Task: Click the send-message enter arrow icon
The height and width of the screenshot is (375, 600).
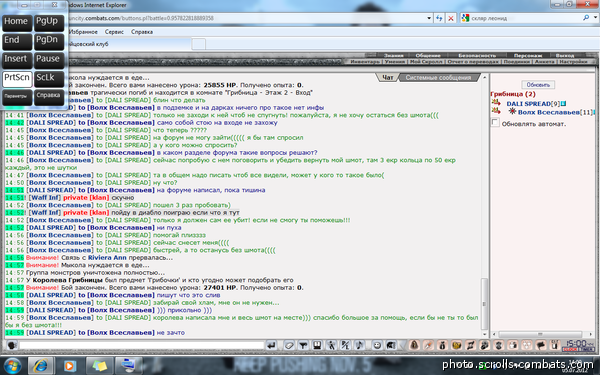Action: (x=271, y=346)
